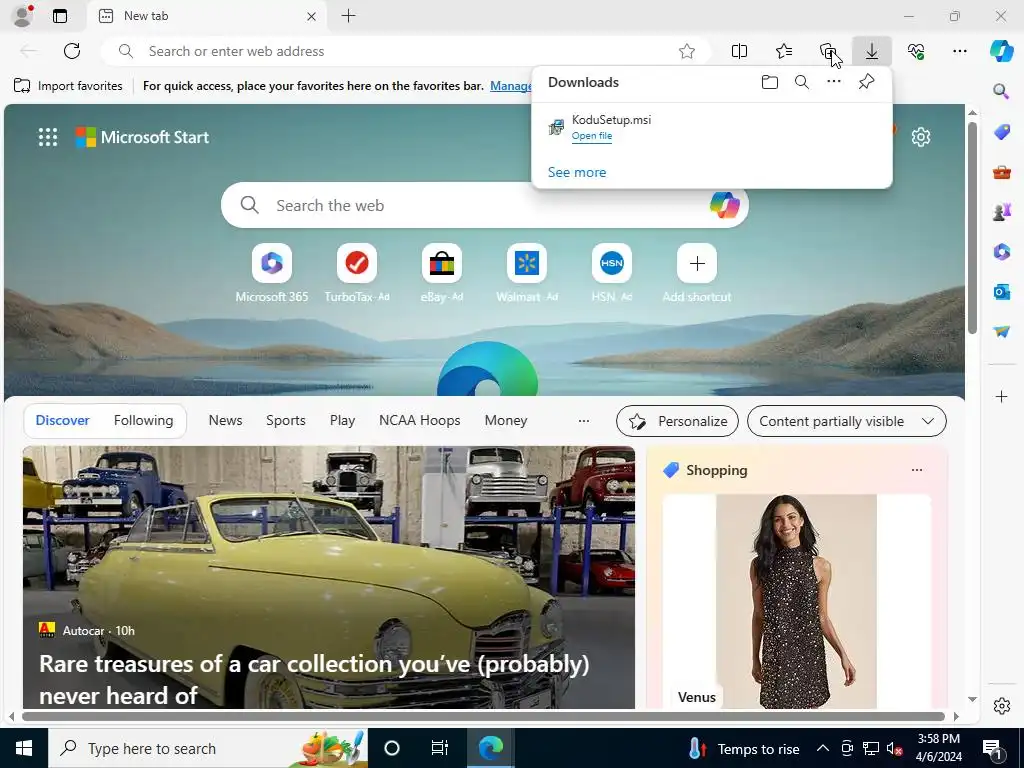Image resolution: width=1024 pixels, height=768 pixels.
Task: Add a sidebar app with plus
Action: (1001, 396)
